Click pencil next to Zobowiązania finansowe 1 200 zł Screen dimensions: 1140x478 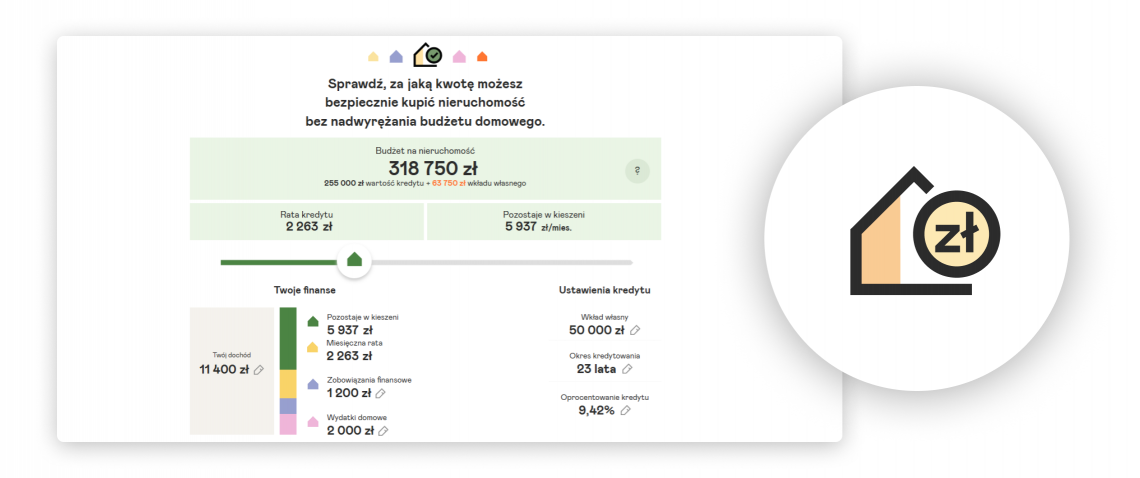tap(380, 393)
